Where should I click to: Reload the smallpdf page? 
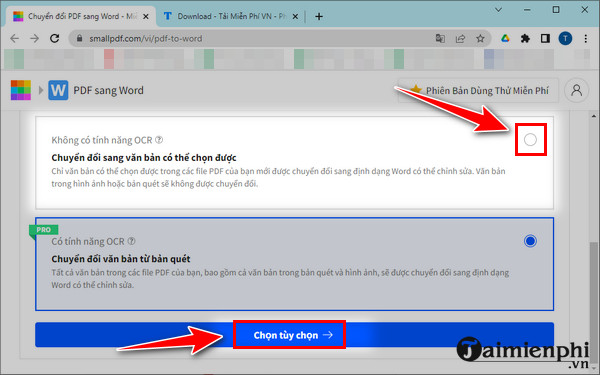pos(55,38)
